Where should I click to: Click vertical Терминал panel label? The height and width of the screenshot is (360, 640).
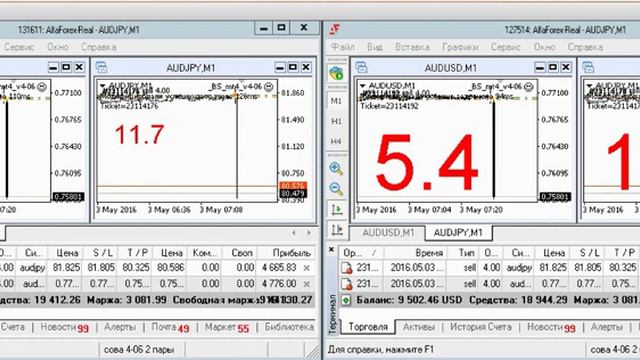332,314
